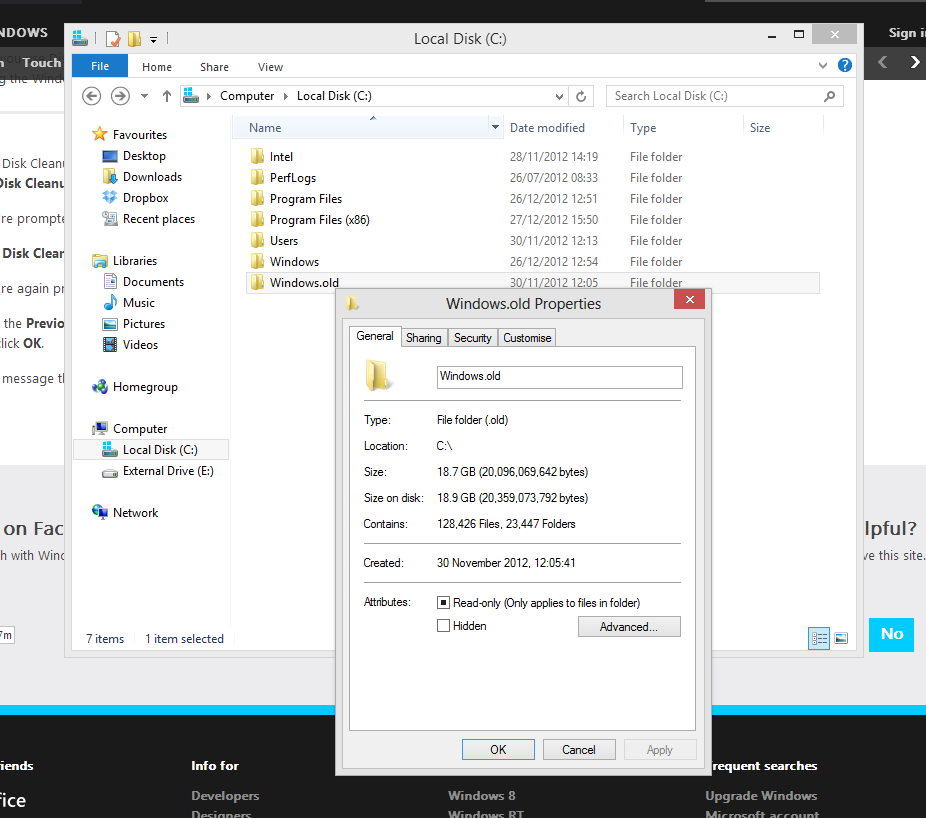
Task: Select the General tab in Properties
Action: click(375, 336)
